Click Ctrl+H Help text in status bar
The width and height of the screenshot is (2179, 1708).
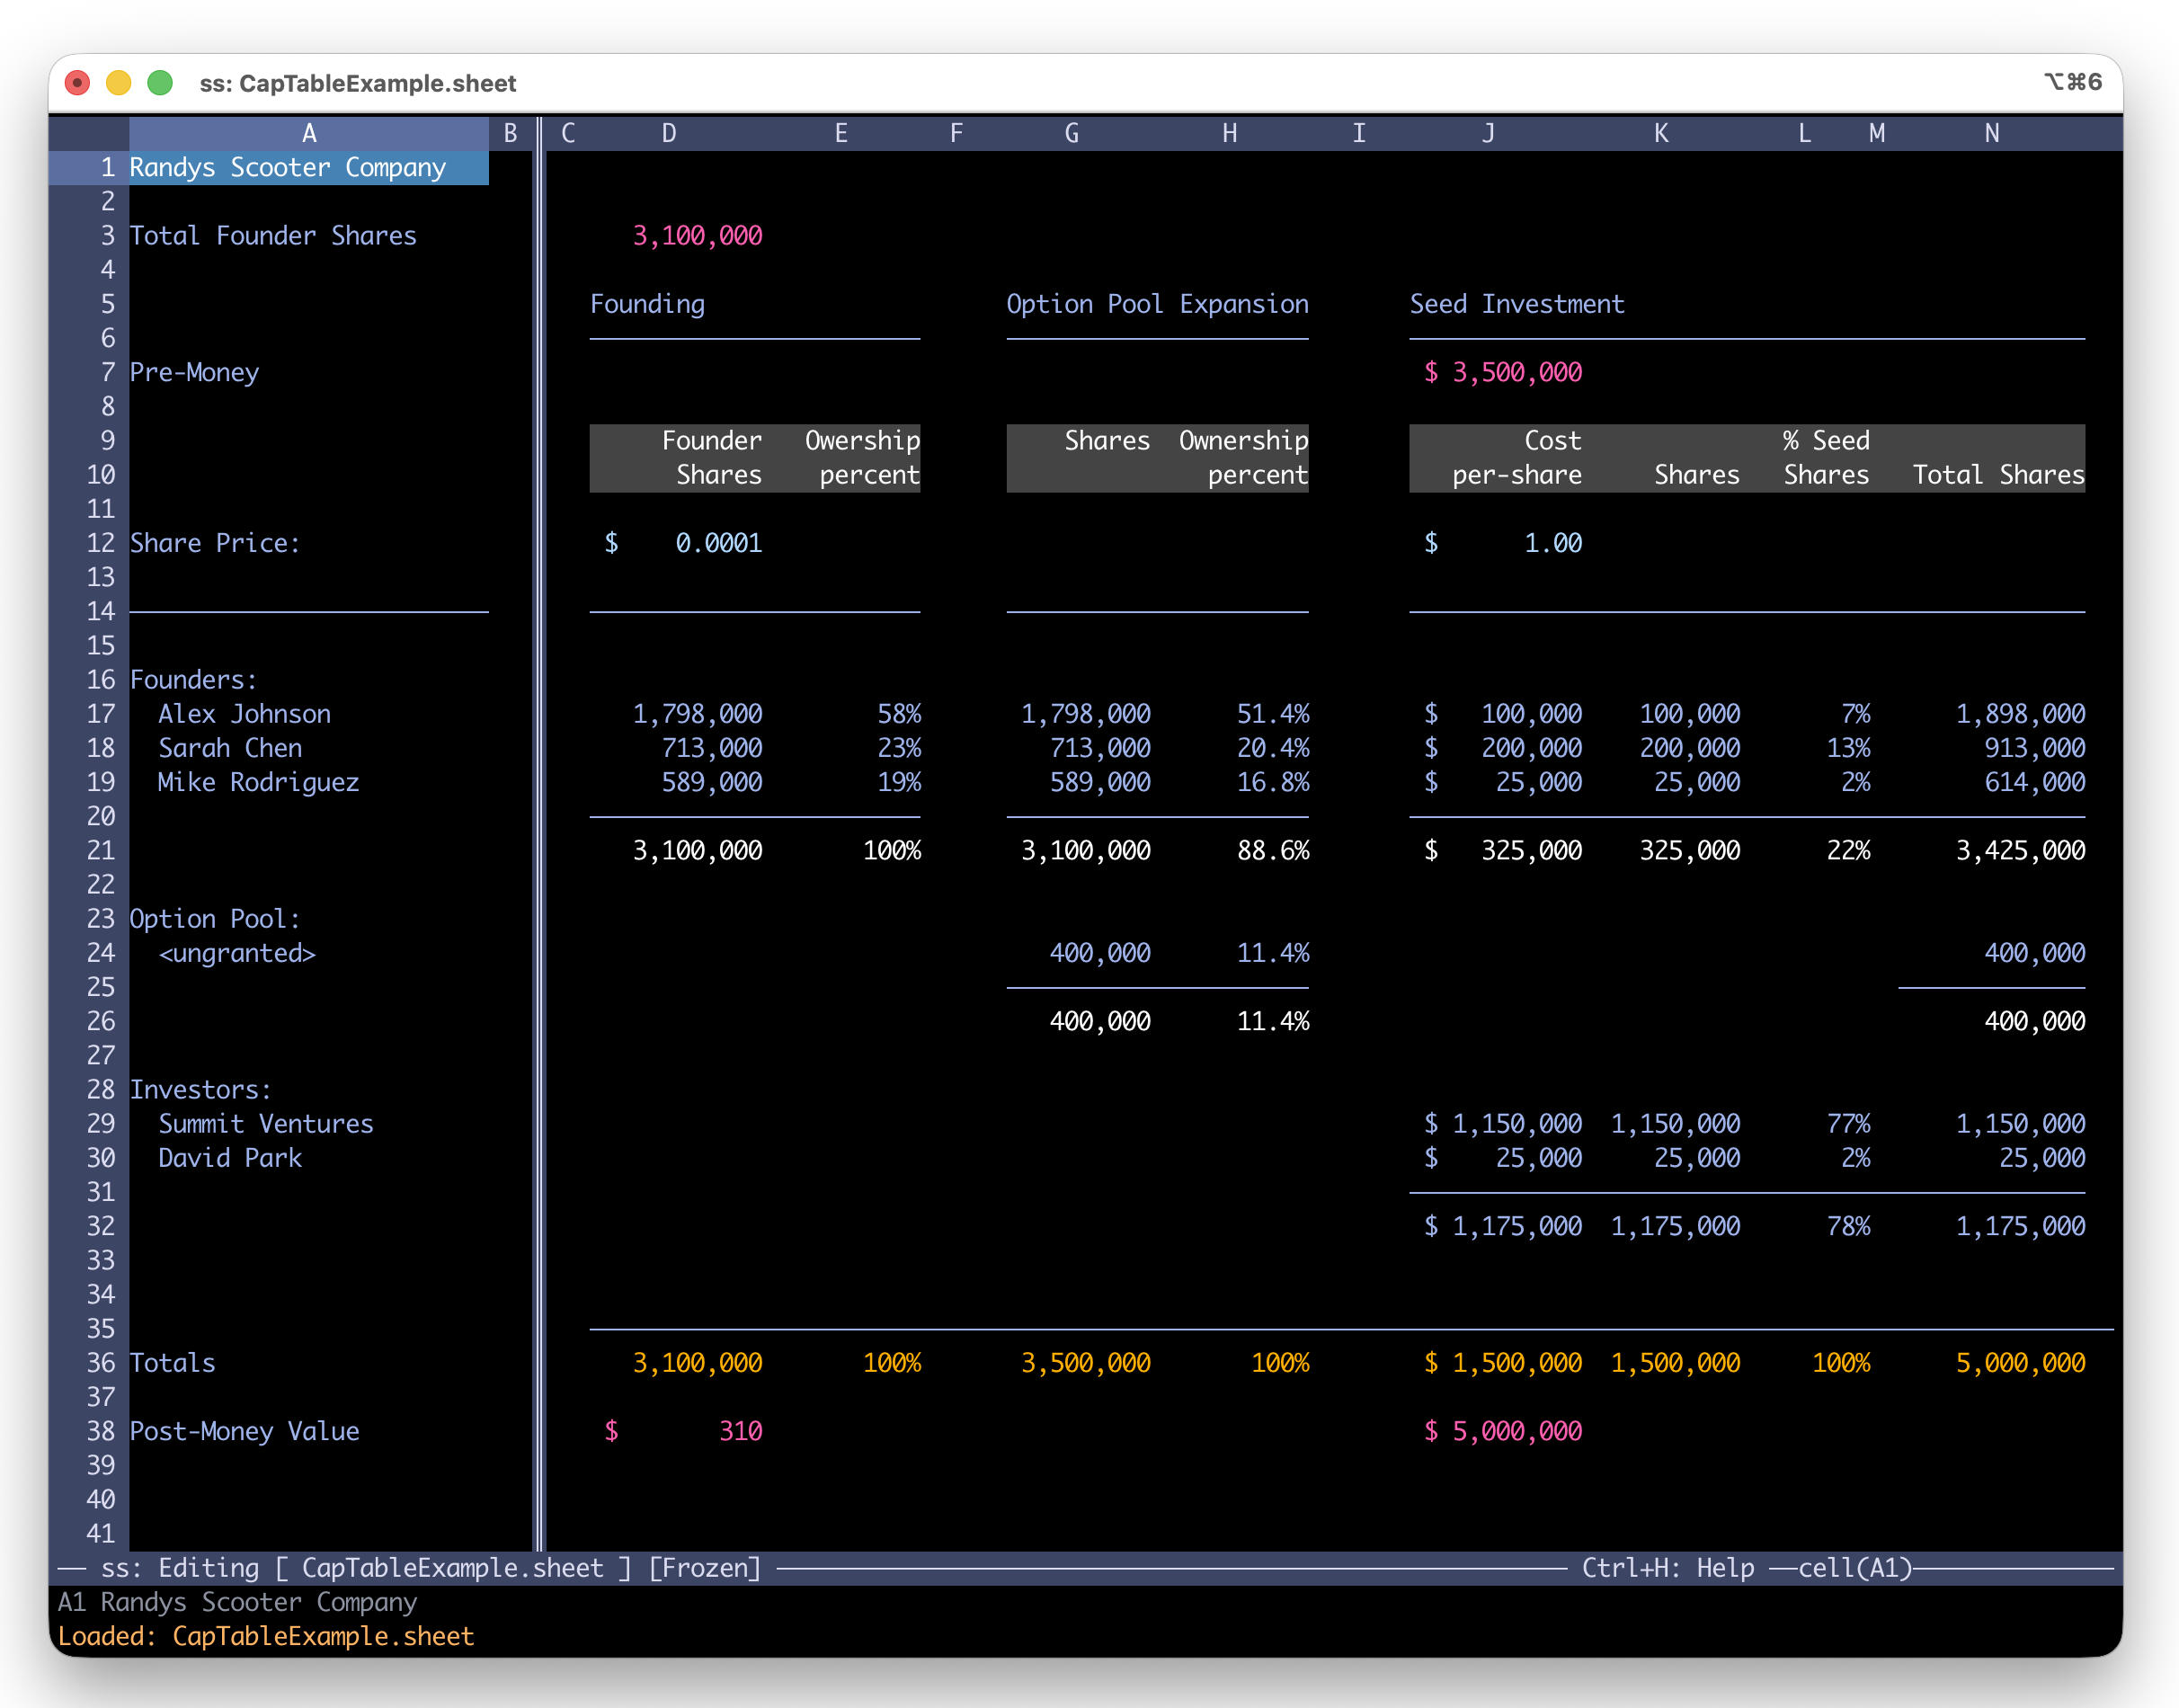[1667, 1568]
